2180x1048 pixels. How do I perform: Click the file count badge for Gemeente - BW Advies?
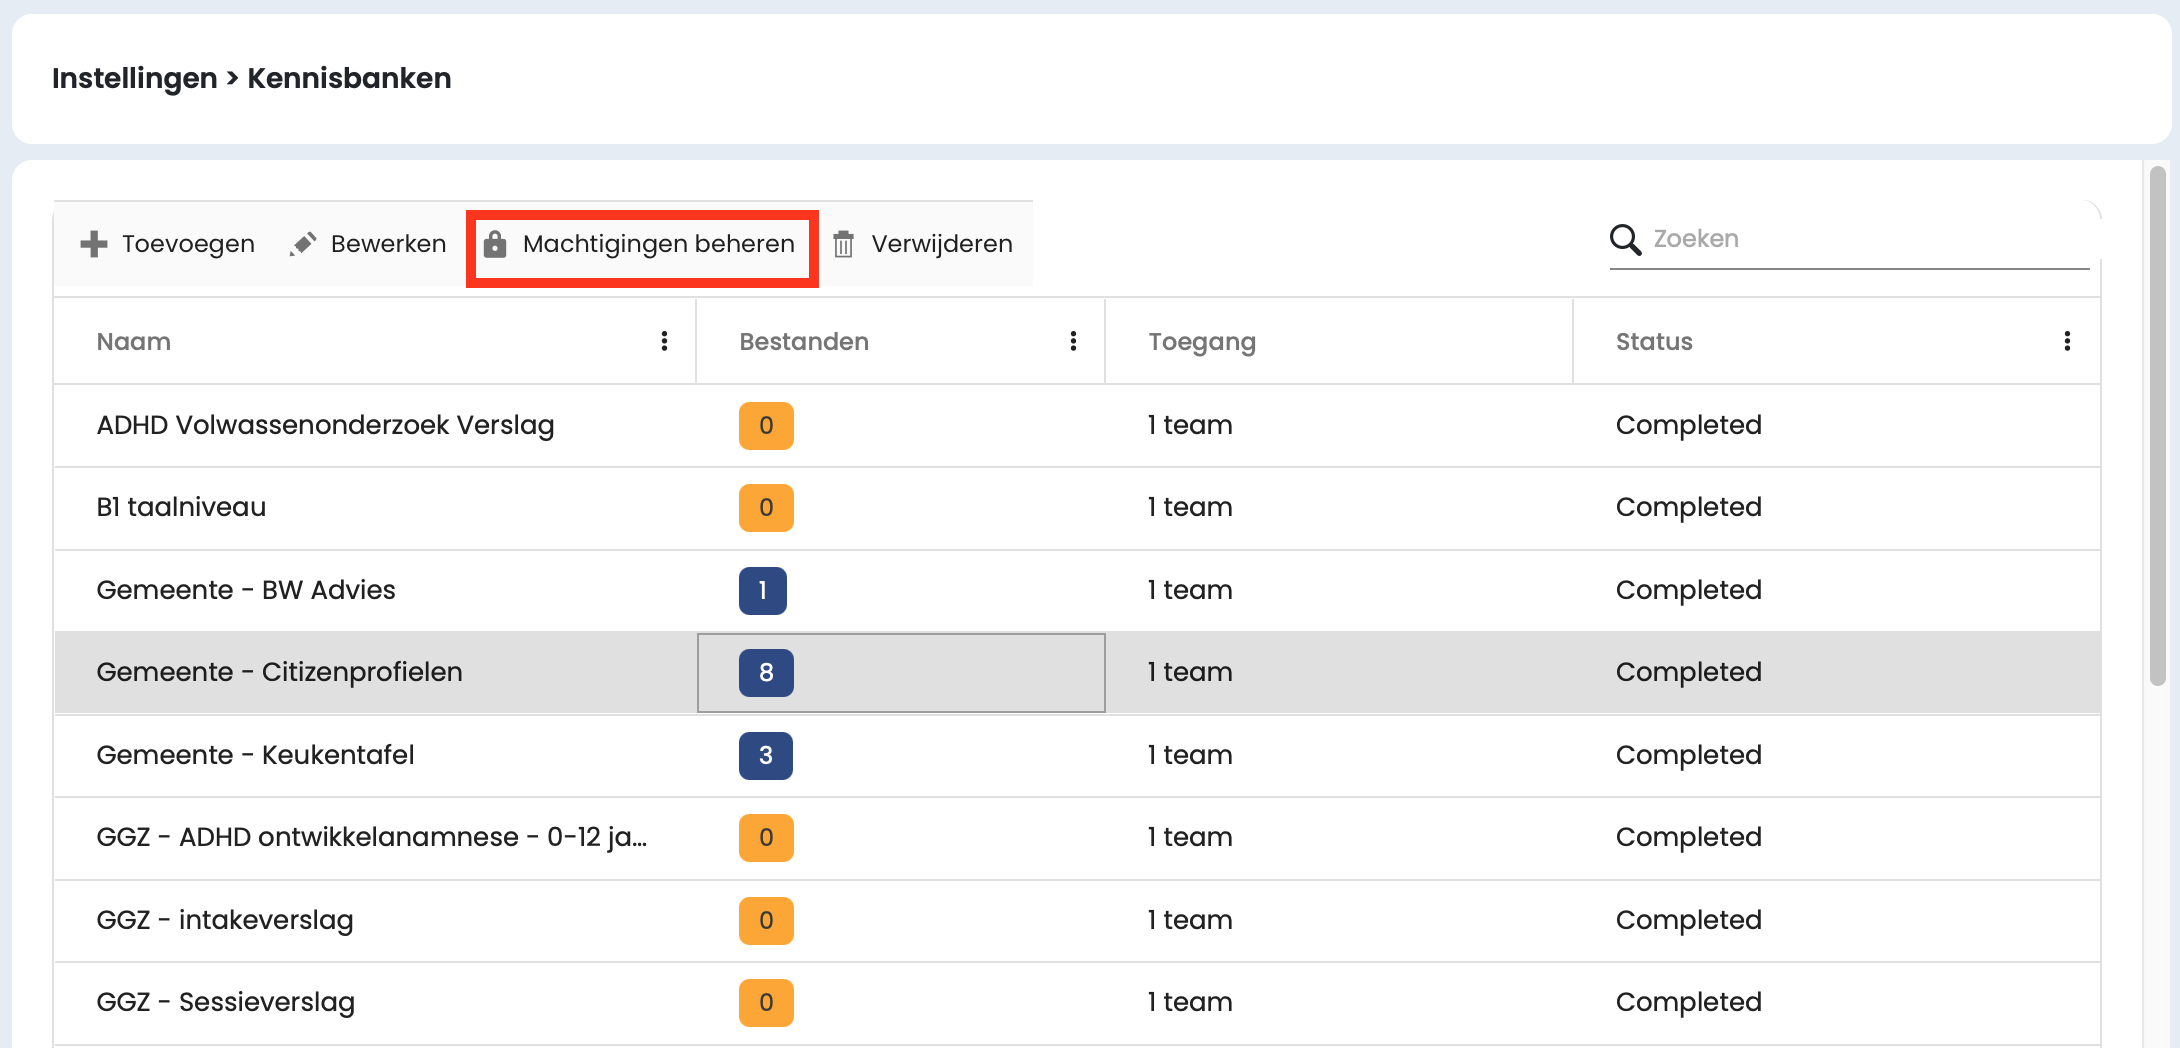click(762, 590)
